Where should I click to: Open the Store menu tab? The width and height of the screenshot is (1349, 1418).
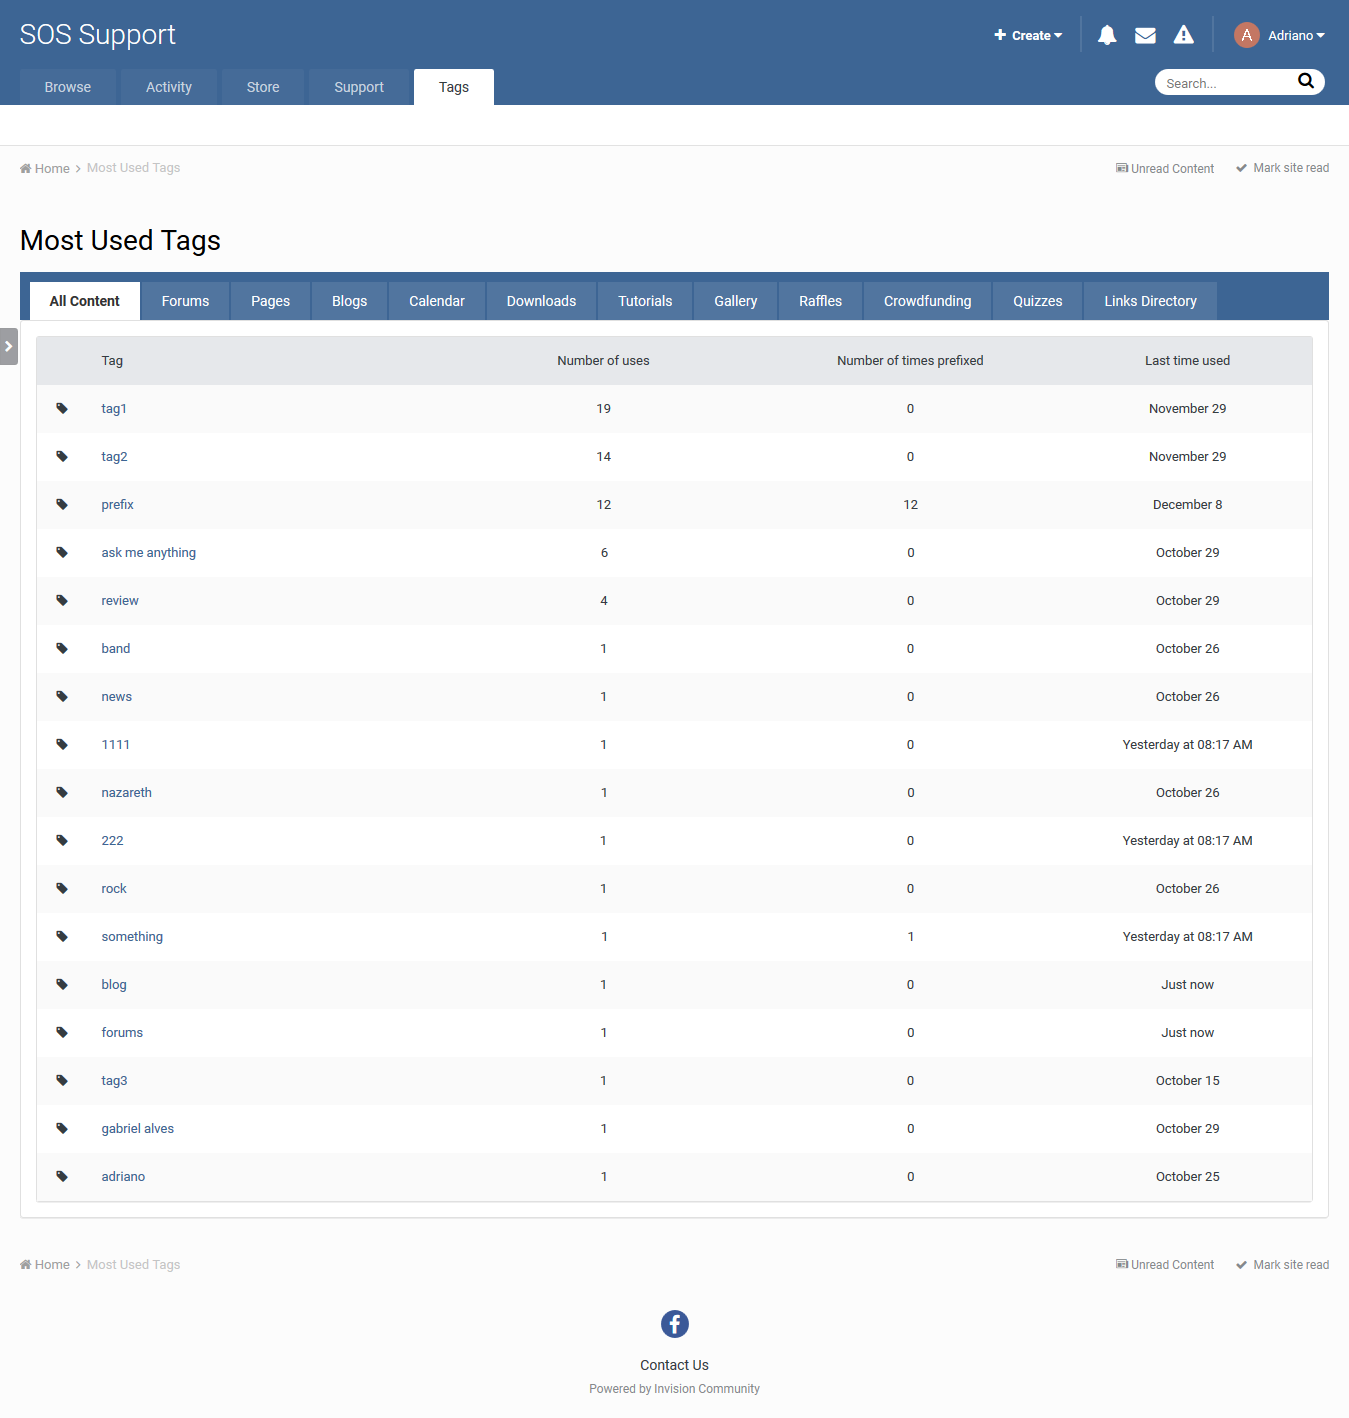[263, 87]
